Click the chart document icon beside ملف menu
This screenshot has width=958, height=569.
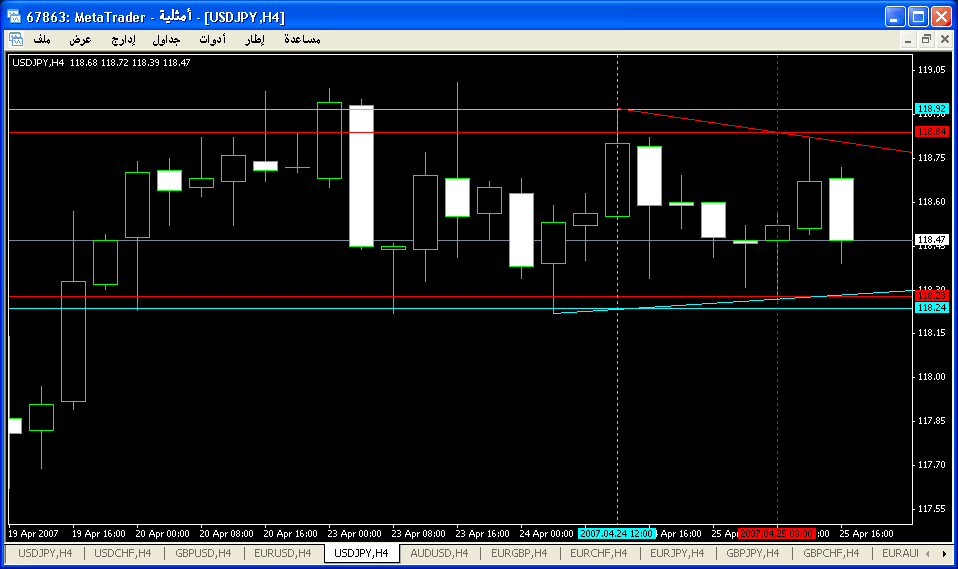tap(16, 39)
